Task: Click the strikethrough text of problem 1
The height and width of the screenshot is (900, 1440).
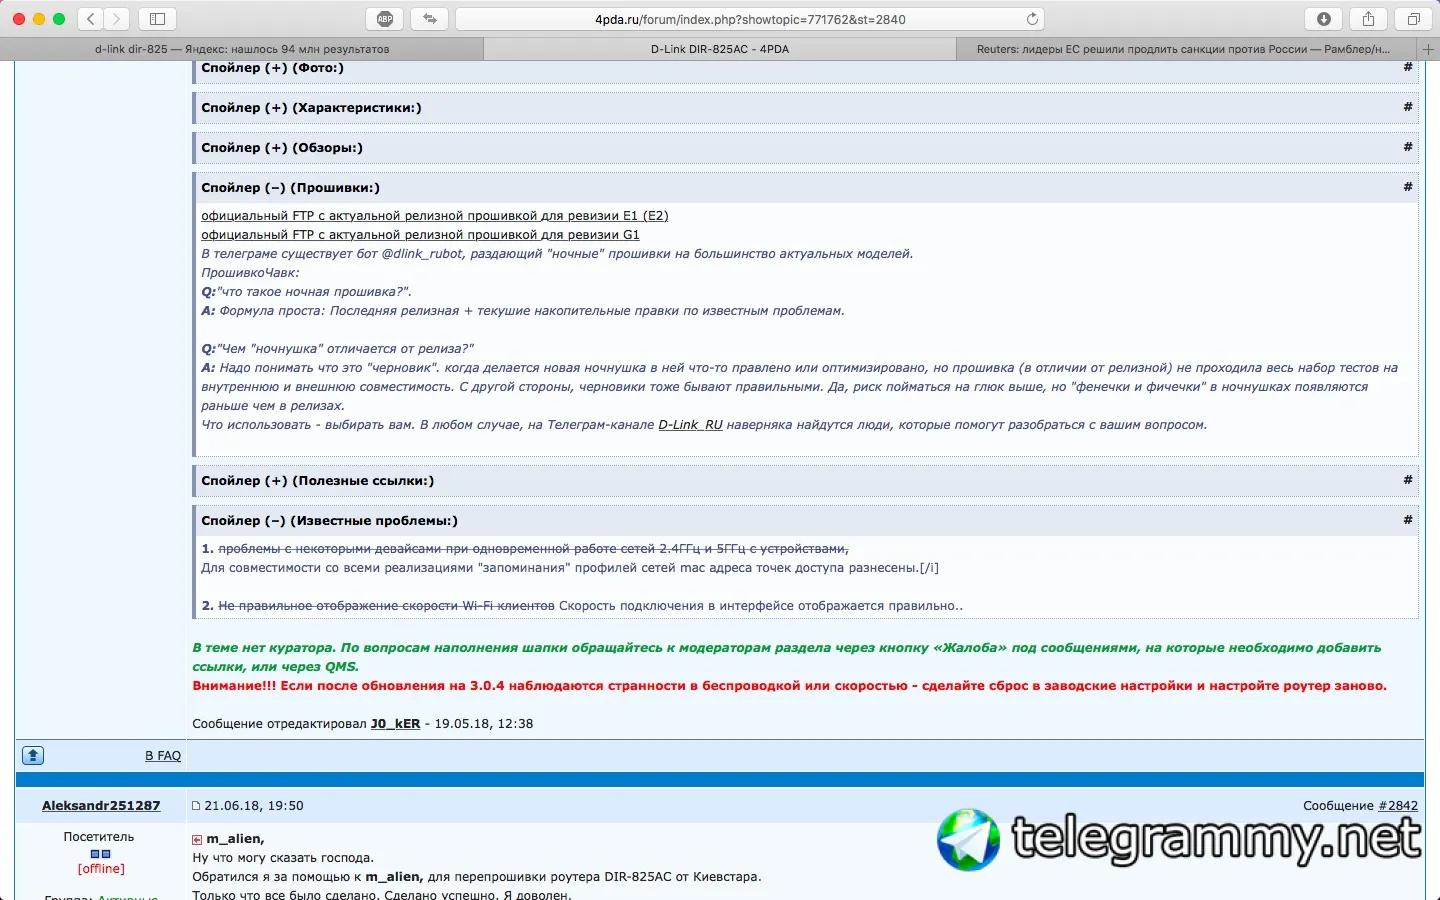Action: point(533,549)
